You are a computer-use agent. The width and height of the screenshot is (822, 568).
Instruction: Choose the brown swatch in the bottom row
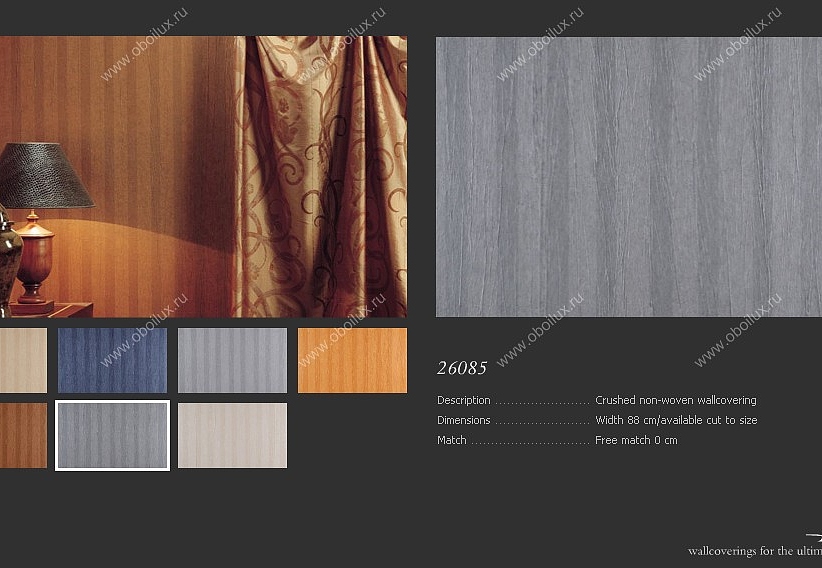click(x=23, y=435)
